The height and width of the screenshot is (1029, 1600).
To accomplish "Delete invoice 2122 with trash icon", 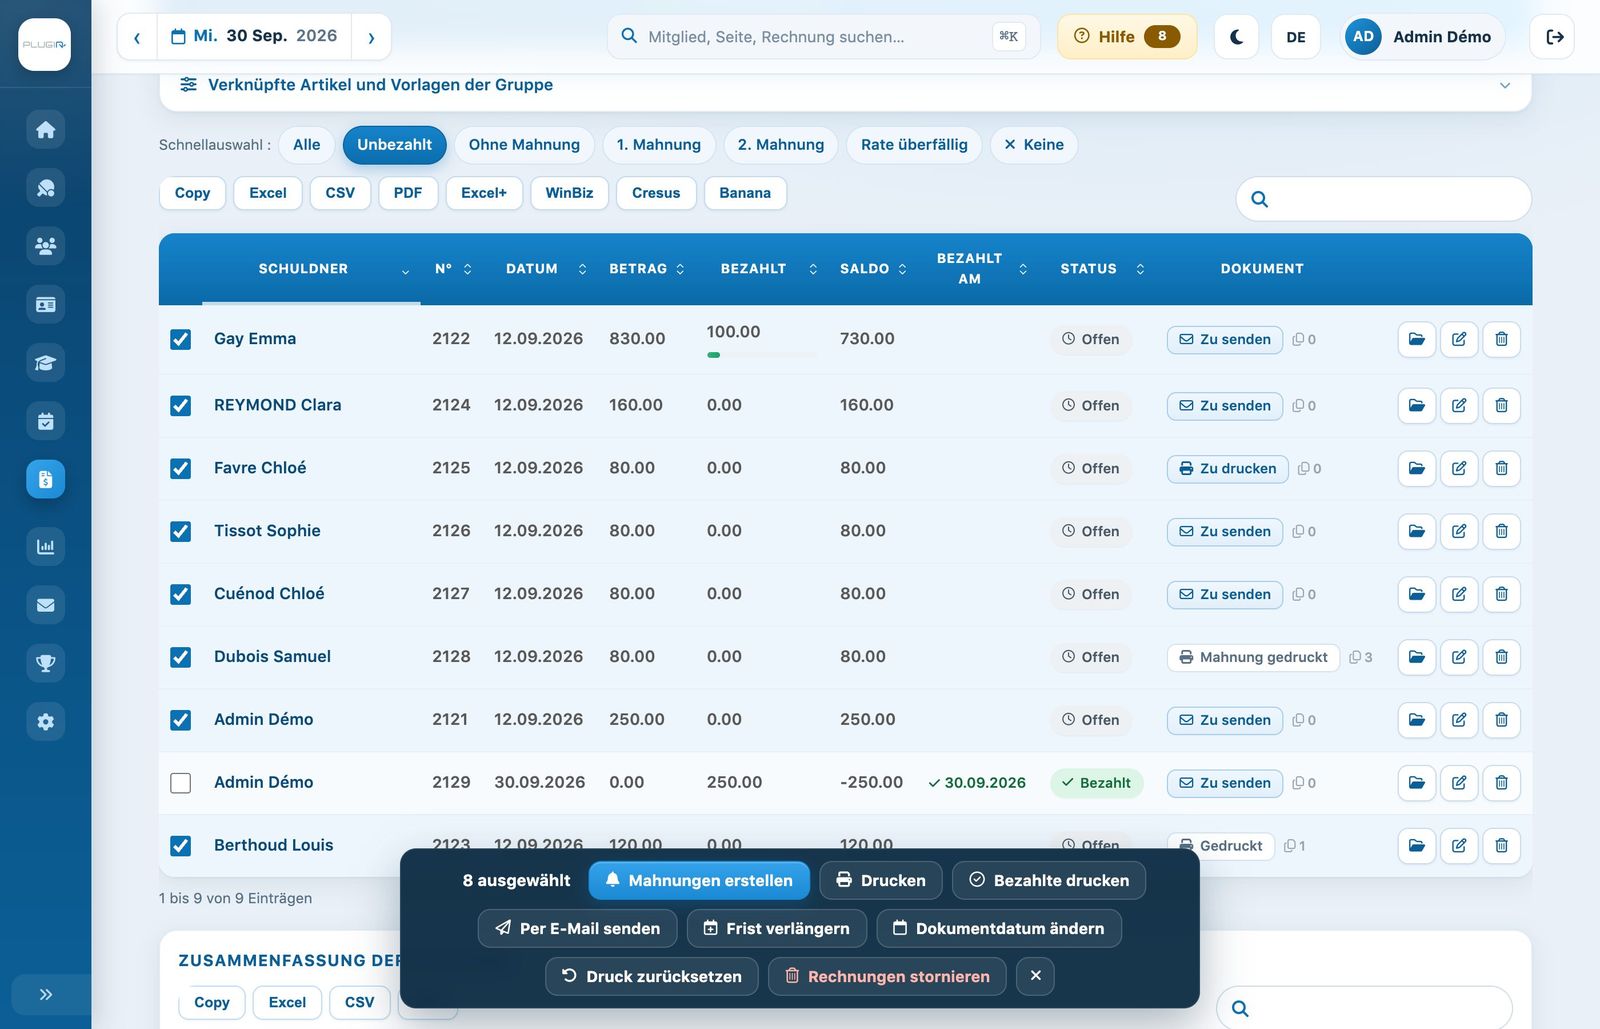I will point(1501,339).
